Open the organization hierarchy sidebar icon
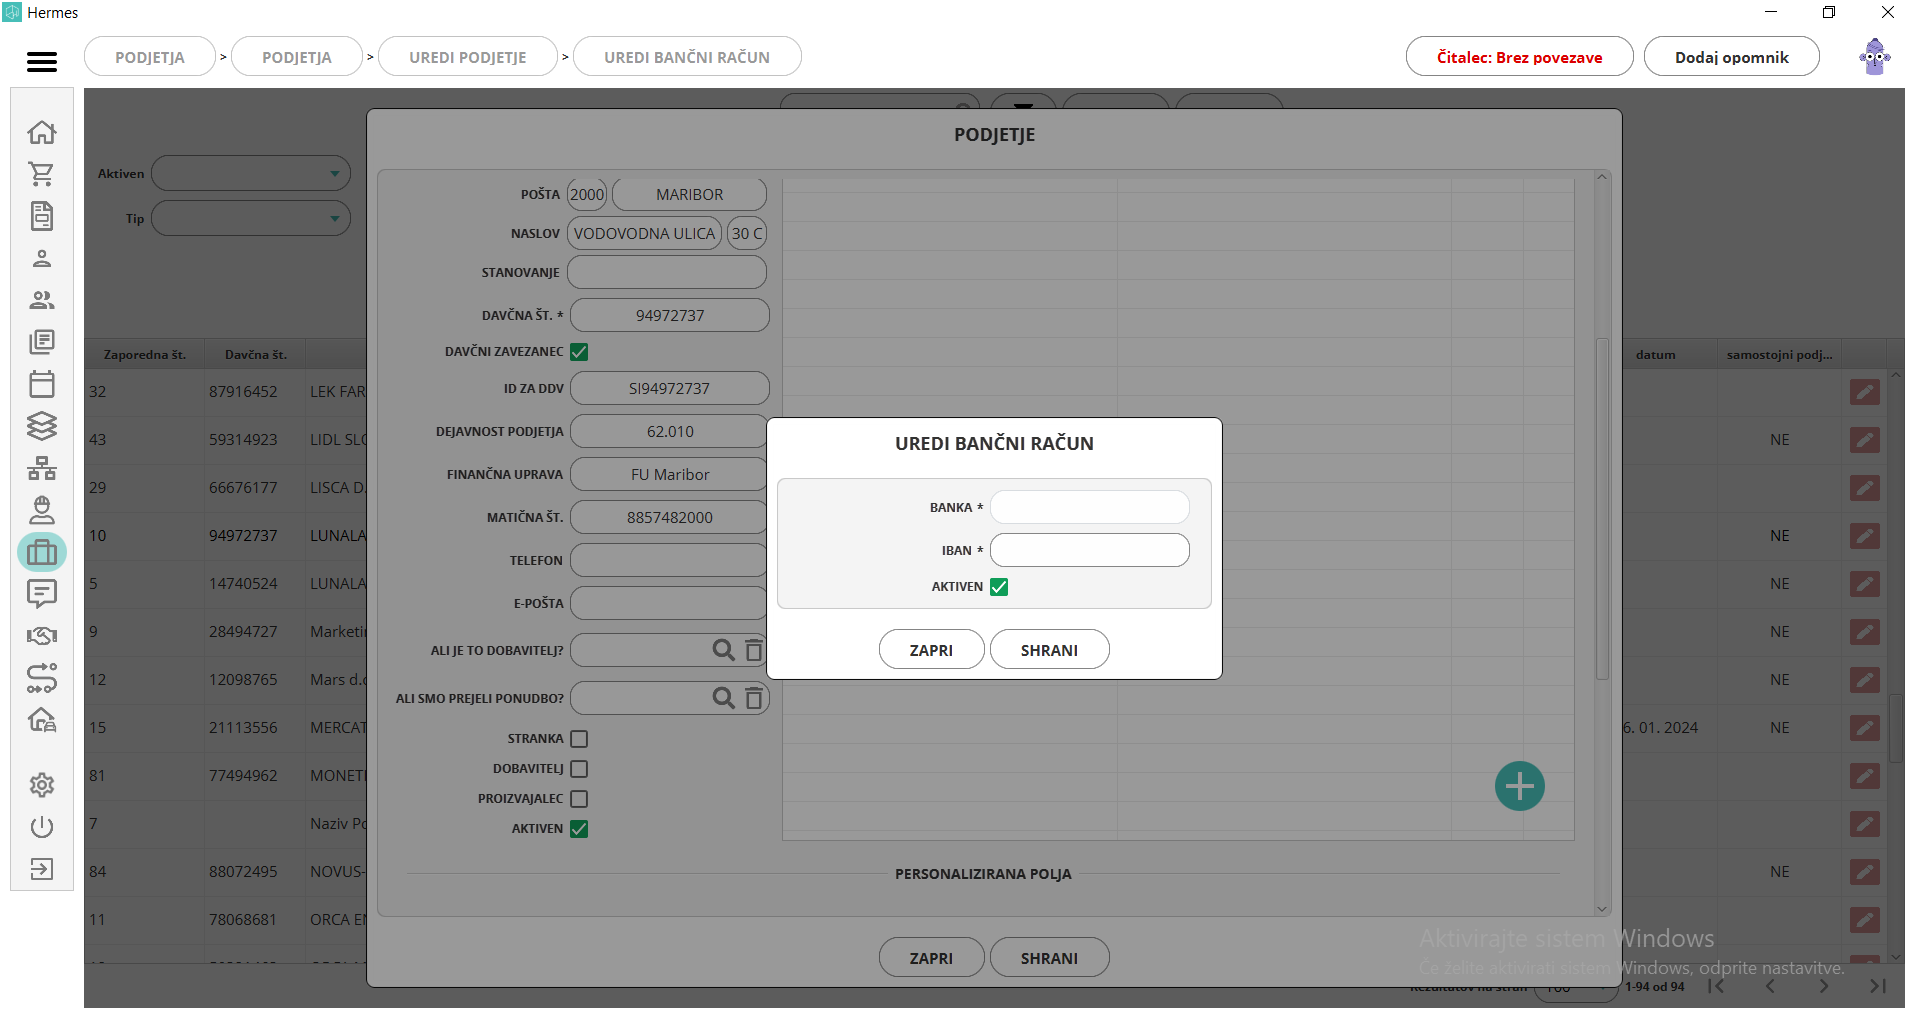 point(42,468)
